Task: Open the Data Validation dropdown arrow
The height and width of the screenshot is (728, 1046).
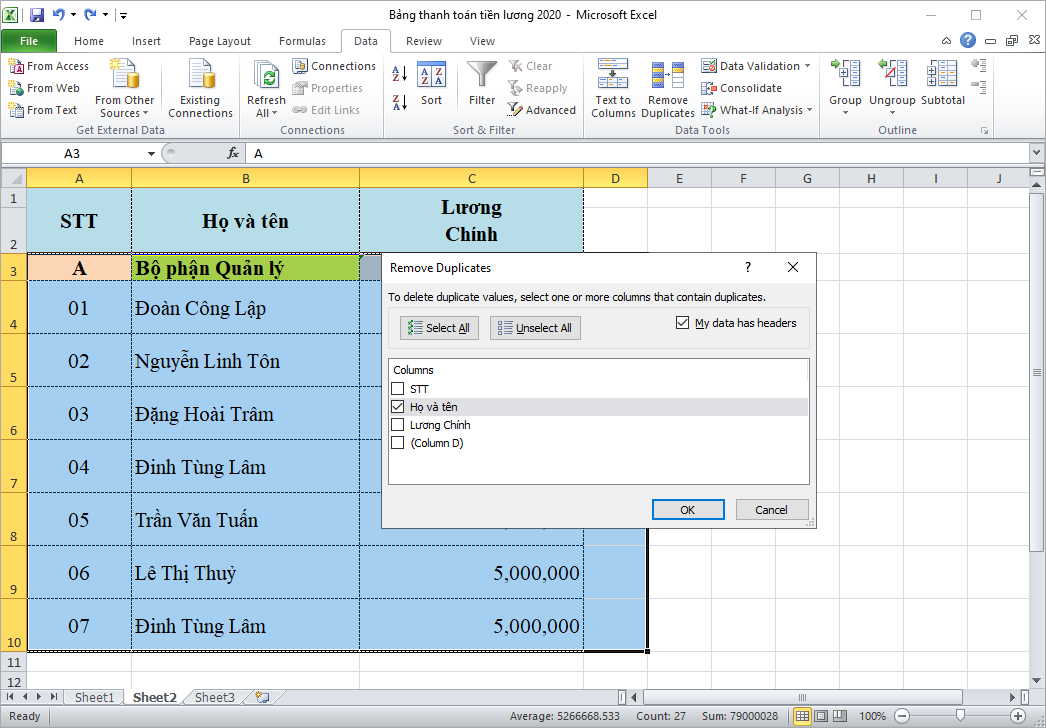Action: (x=810, y=65)
